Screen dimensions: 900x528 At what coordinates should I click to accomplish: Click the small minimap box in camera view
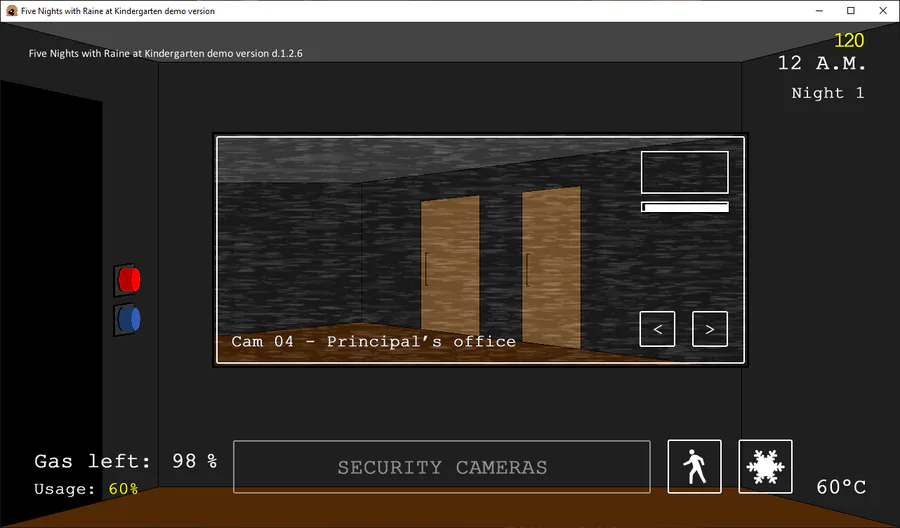pos(685,172)
